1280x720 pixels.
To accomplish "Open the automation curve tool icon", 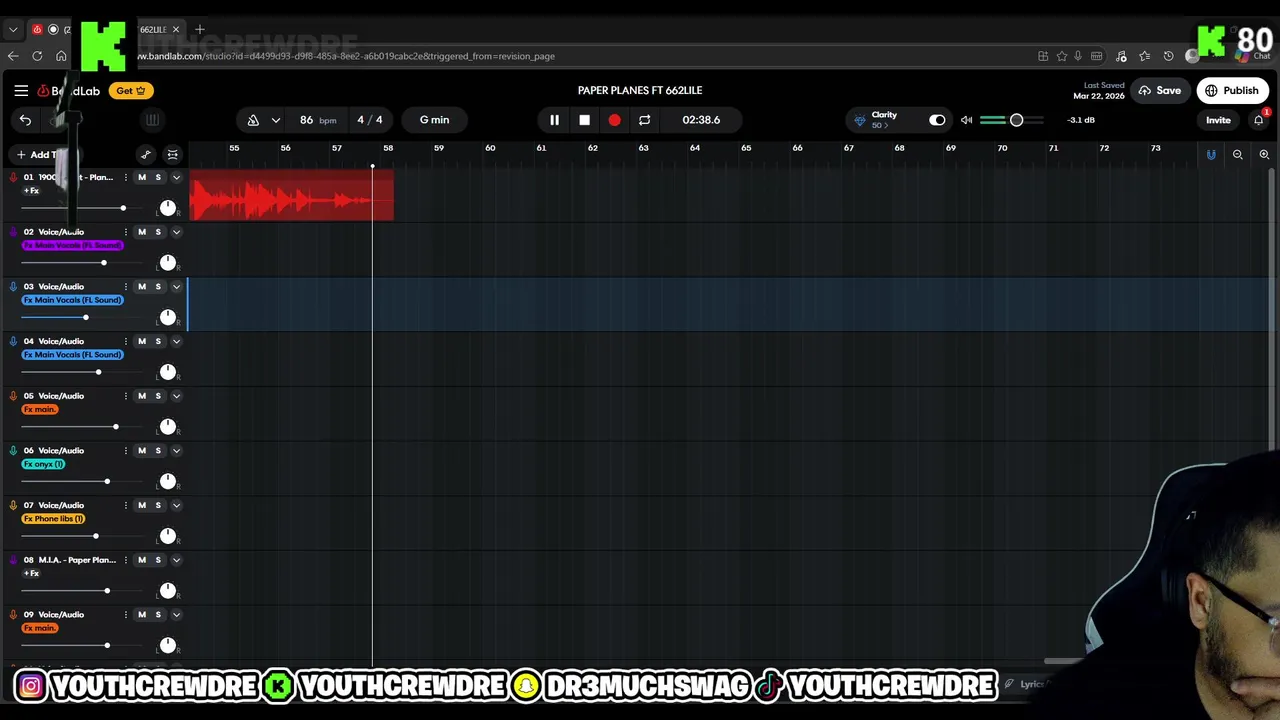I will (146, 155).
